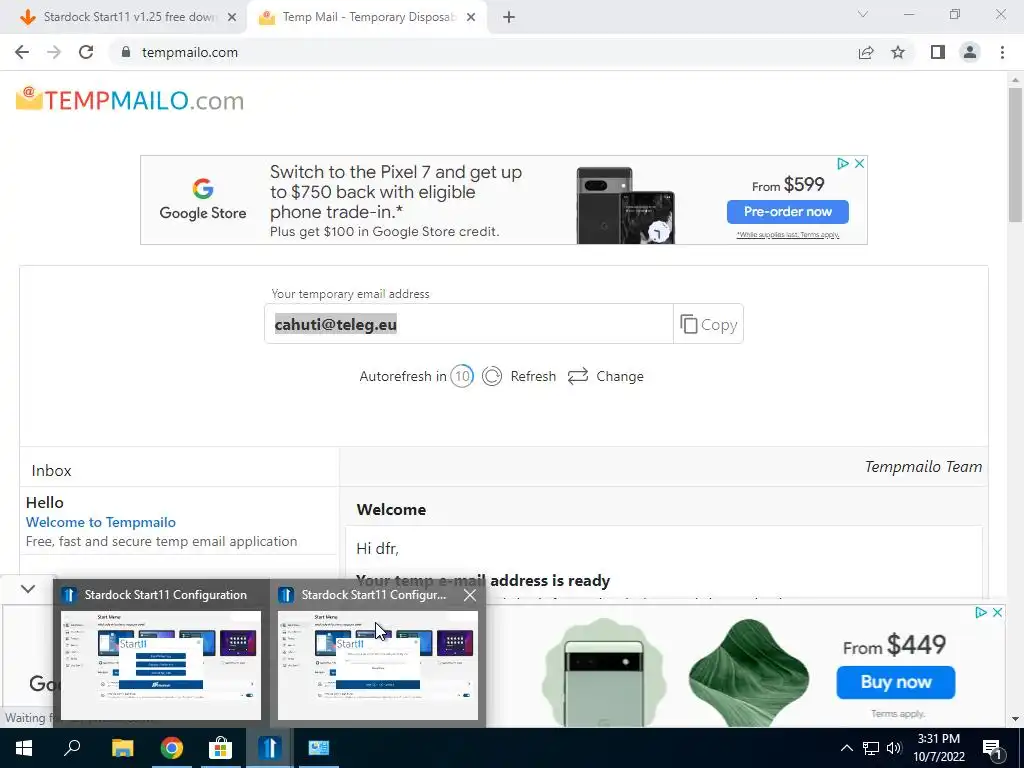Click the Pre-order now ad button
Viewport: 1024px width, 768px height.
pyautogui.click(x=788, y=212)
